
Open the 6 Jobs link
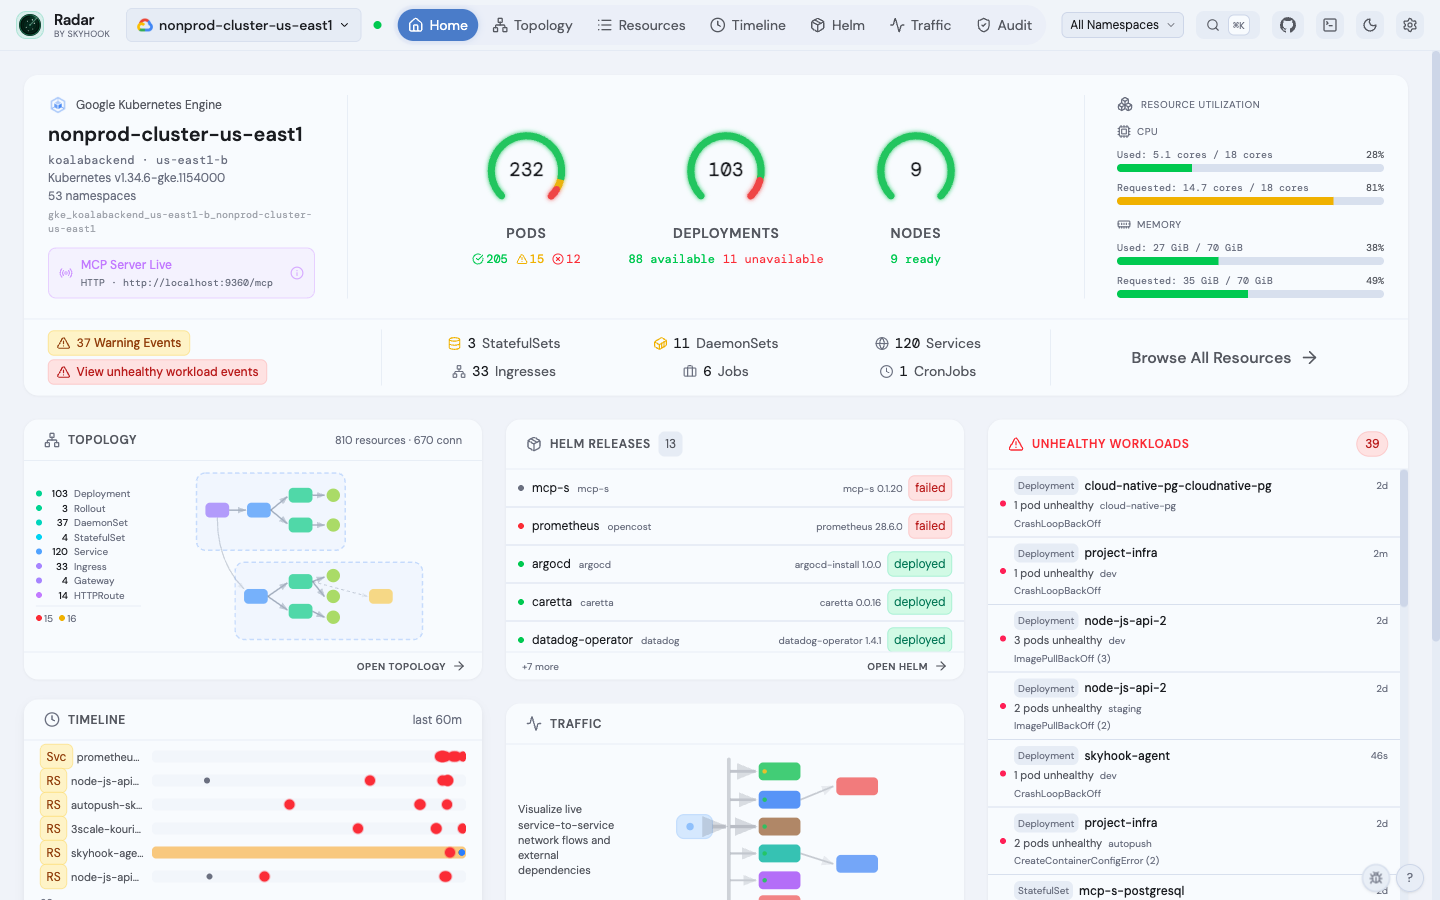715,371
